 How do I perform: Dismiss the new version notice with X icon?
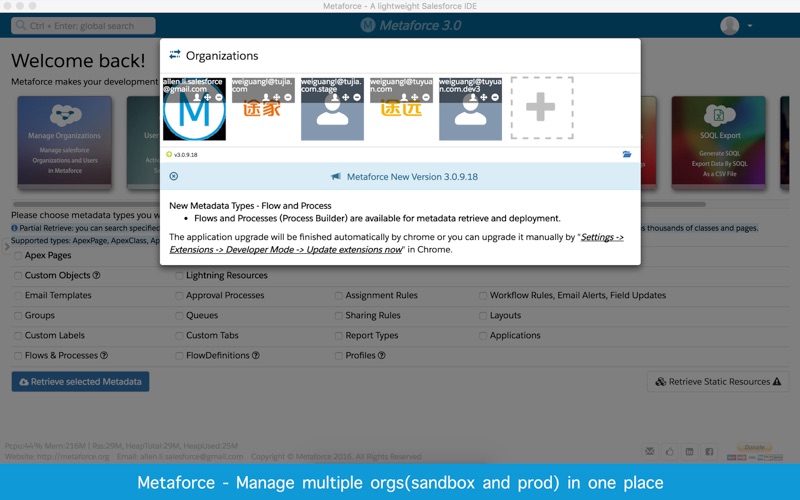174,176
